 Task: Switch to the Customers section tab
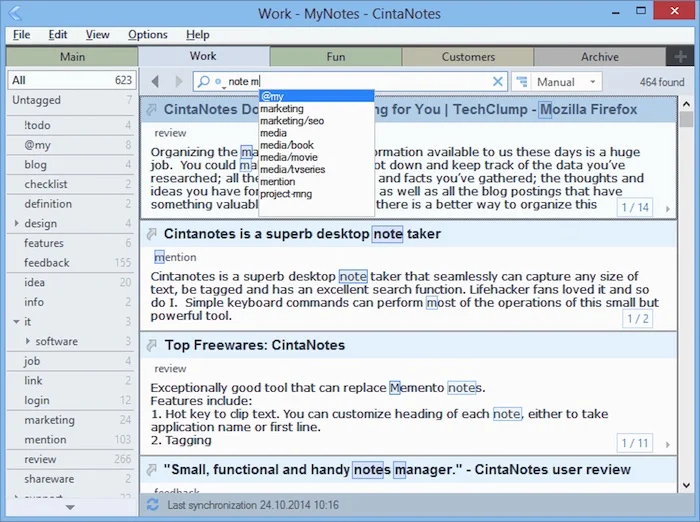(x=468, y=57)
